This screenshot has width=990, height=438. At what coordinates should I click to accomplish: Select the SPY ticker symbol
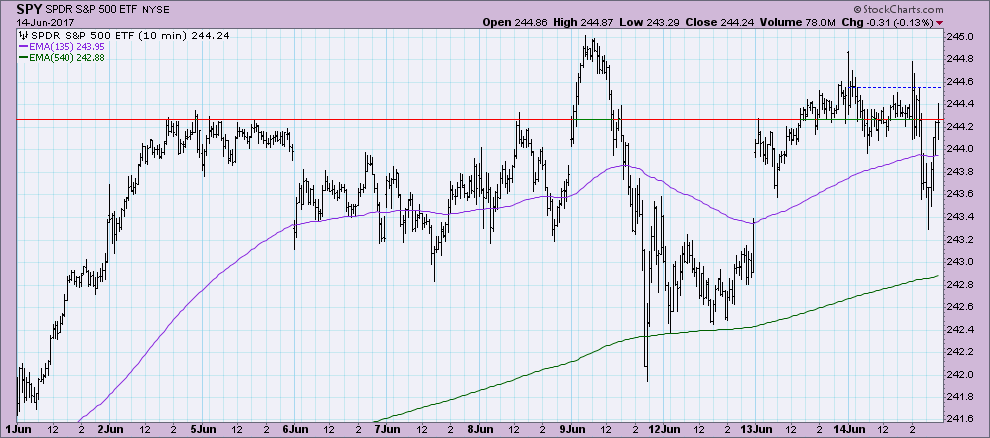click(x=28, y=8)
